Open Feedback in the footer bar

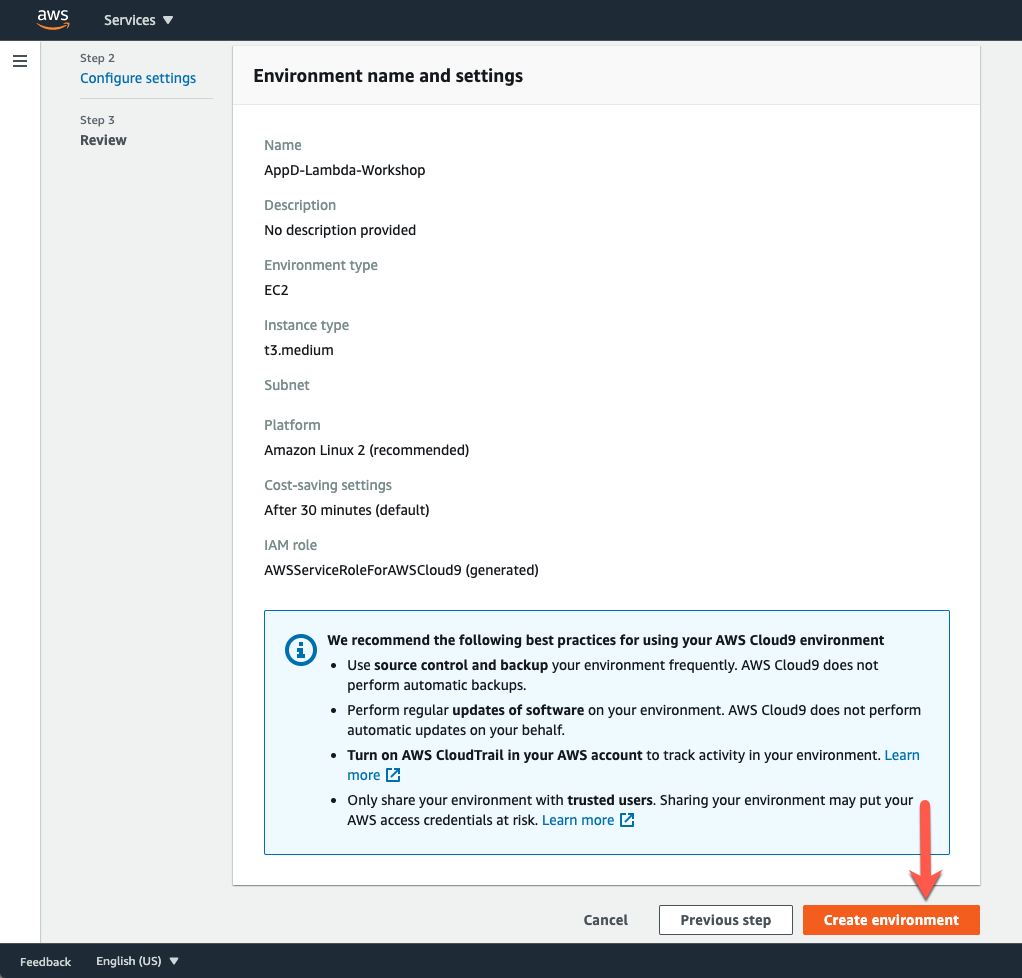click(x=46, y=961)
